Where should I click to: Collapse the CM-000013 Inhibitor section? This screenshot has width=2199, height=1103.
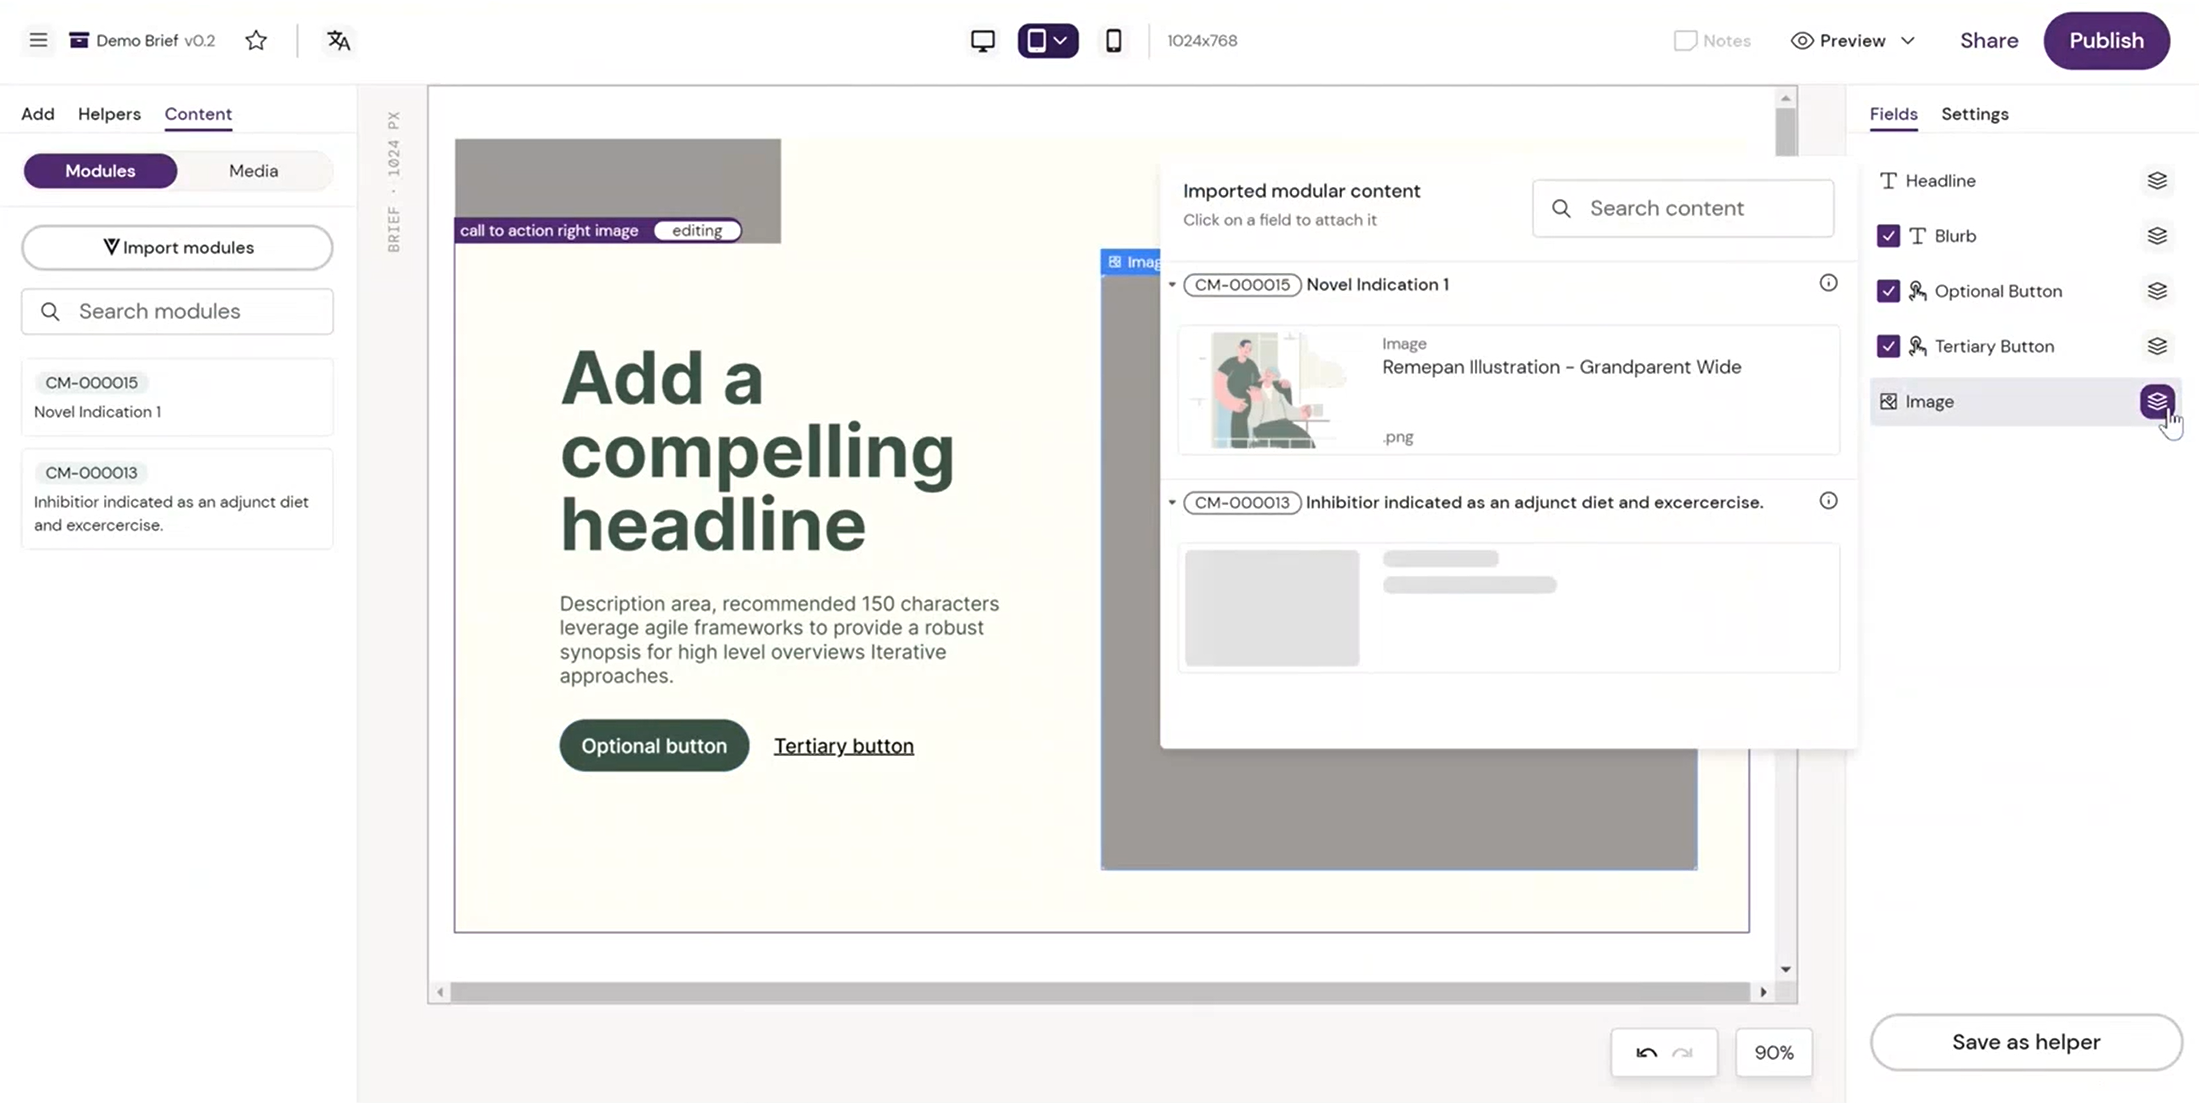pos(1172,502)
